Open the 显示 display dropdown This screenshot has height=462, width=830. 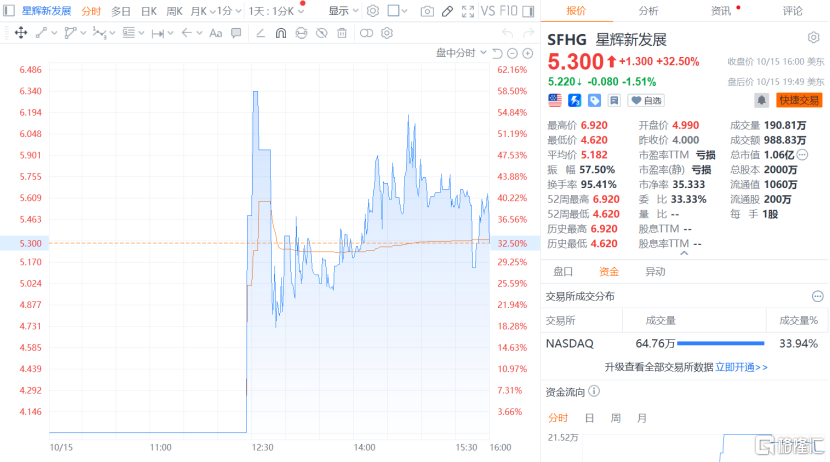343,11
